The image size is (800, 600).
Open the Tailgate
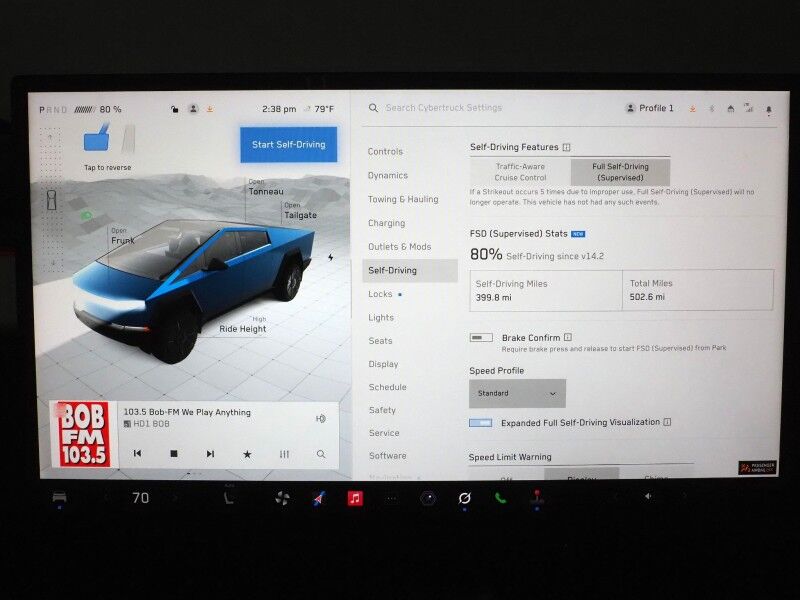[300, 211]
